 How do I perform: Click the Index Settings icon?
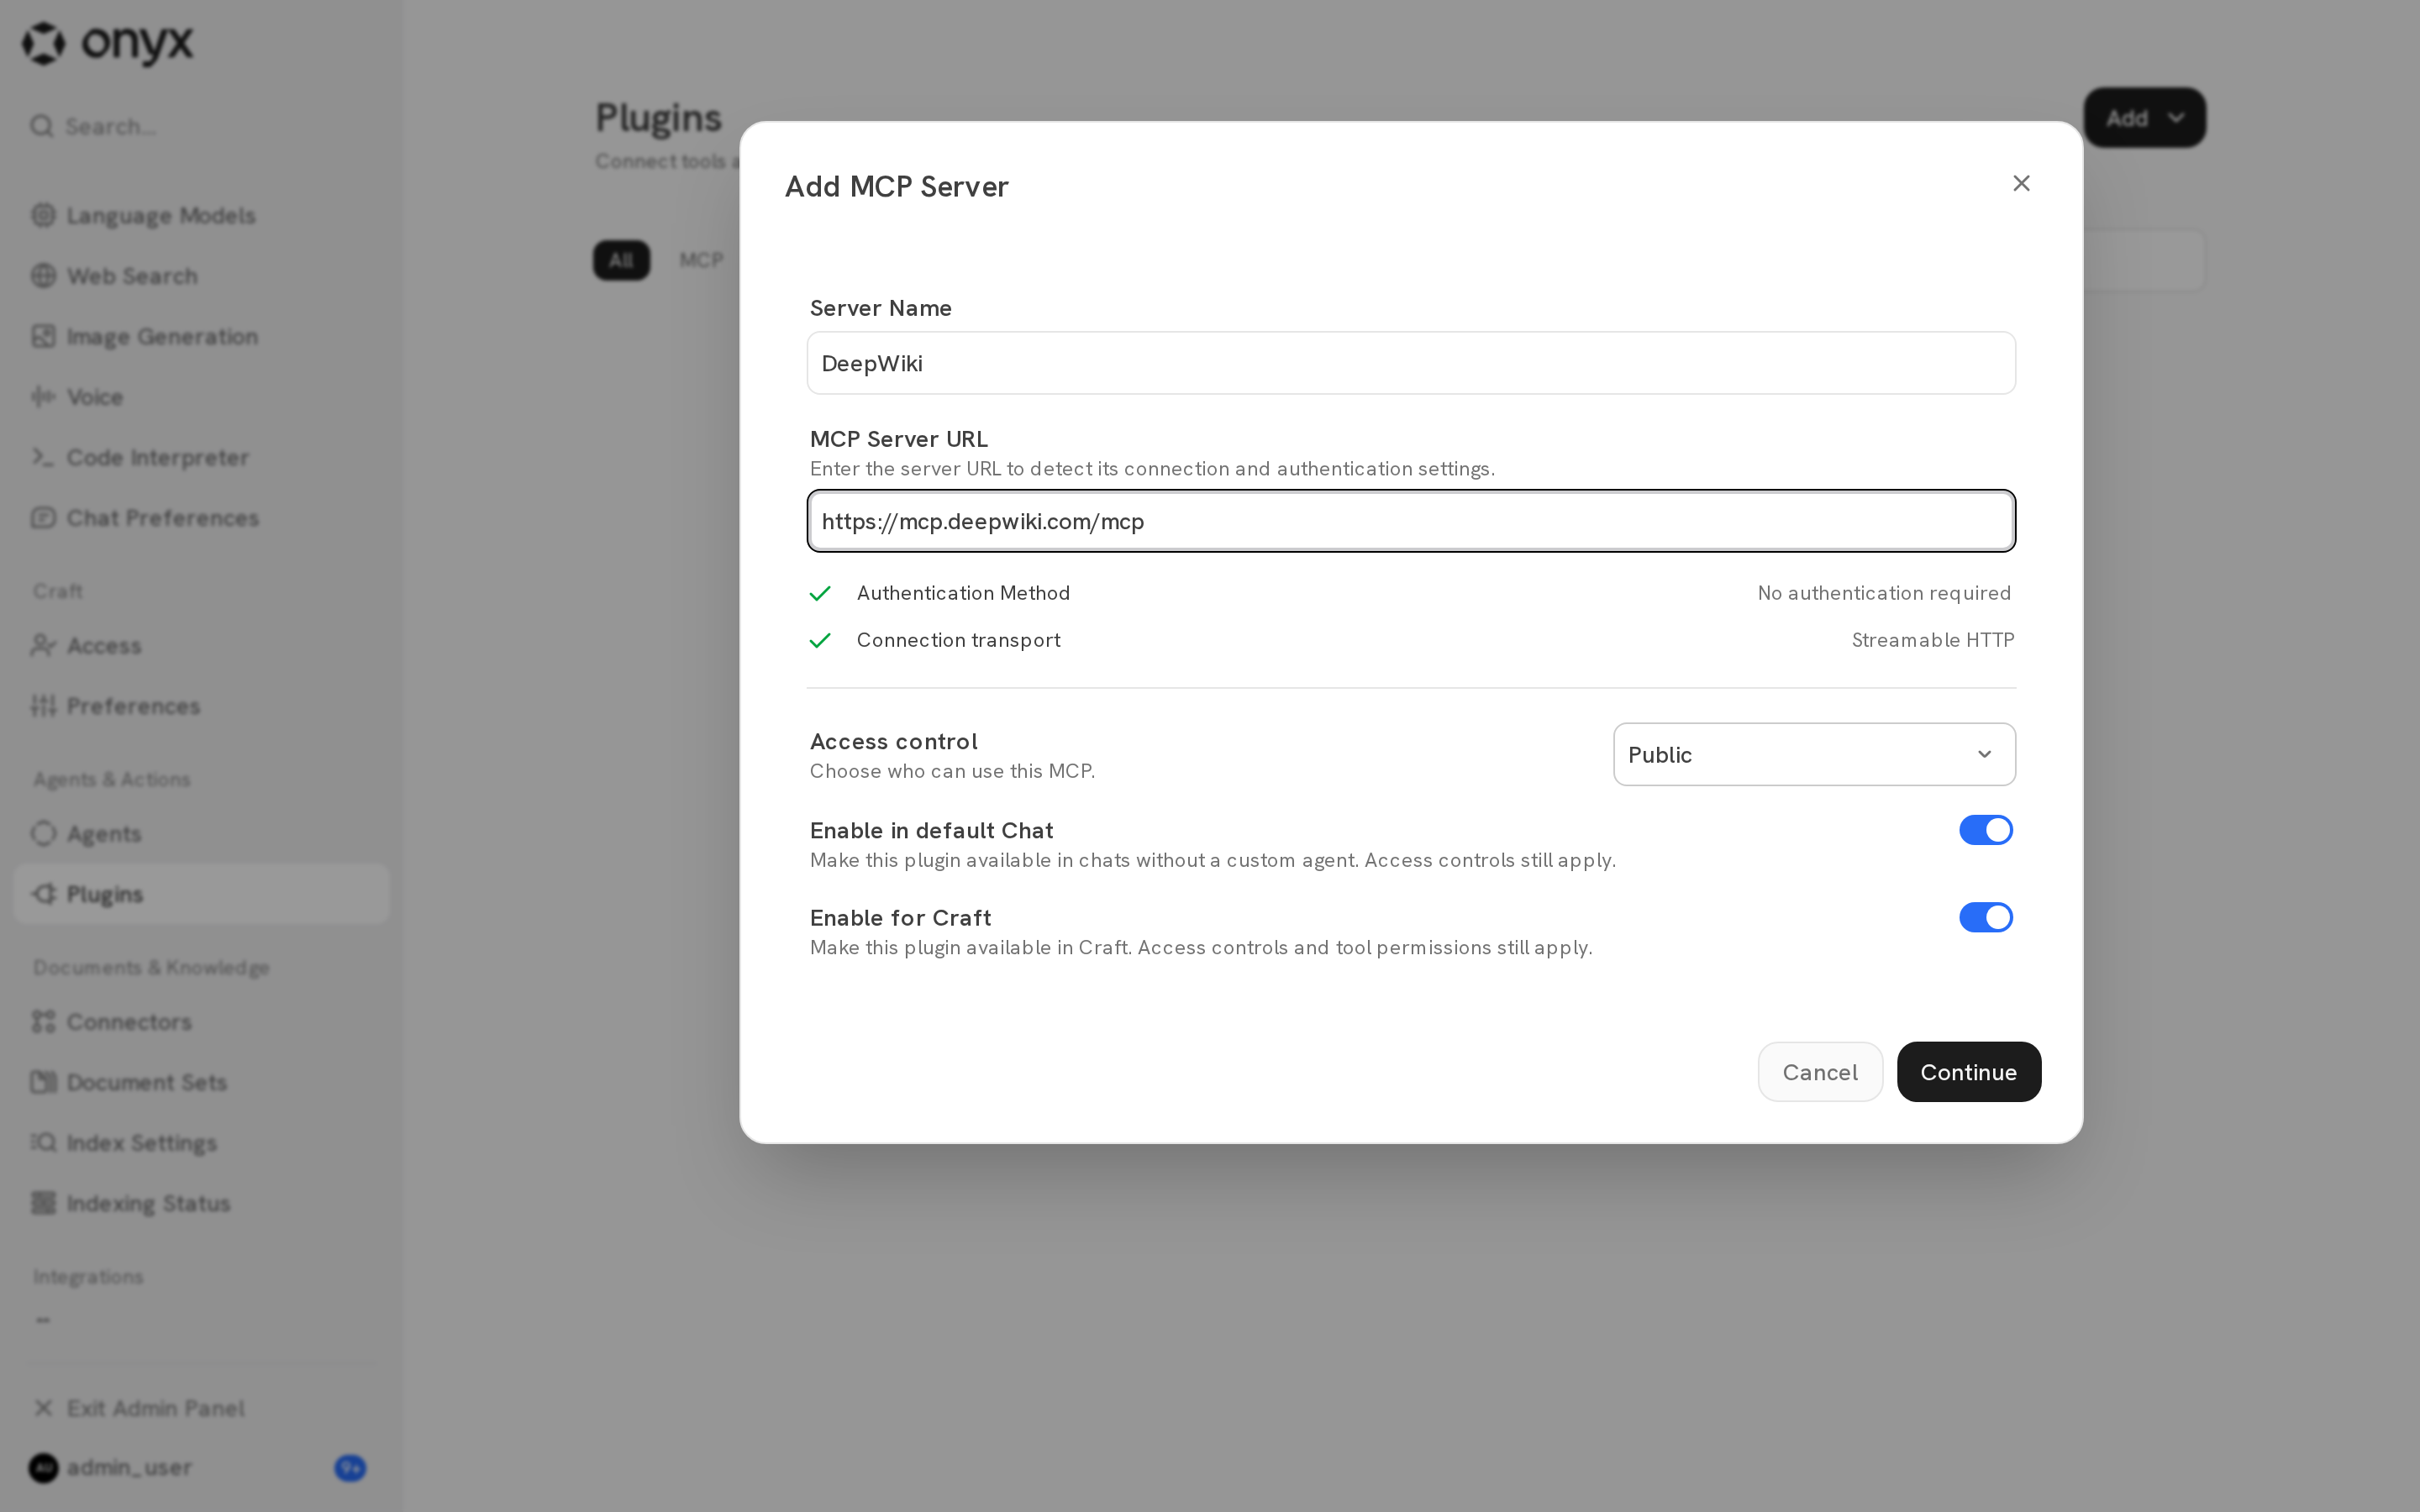[x=43, y=1142]
